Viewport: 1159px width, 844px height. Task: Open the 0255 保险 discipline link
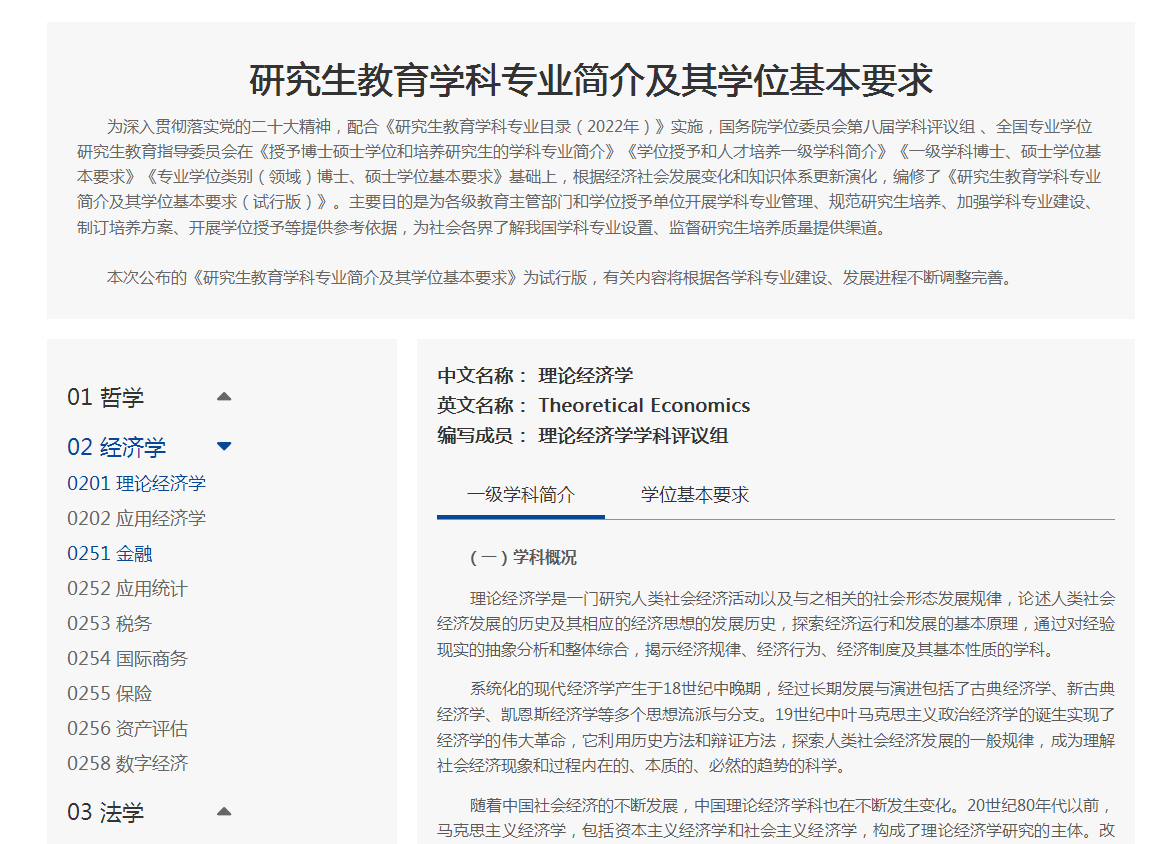pos(110,693)
